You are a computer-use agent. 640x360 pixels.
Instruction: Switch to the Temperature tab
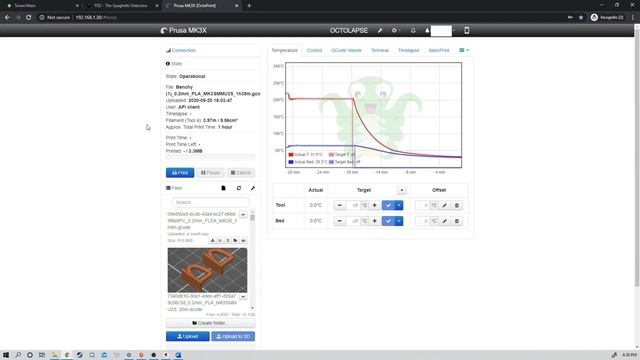click(x=284, y=50)
